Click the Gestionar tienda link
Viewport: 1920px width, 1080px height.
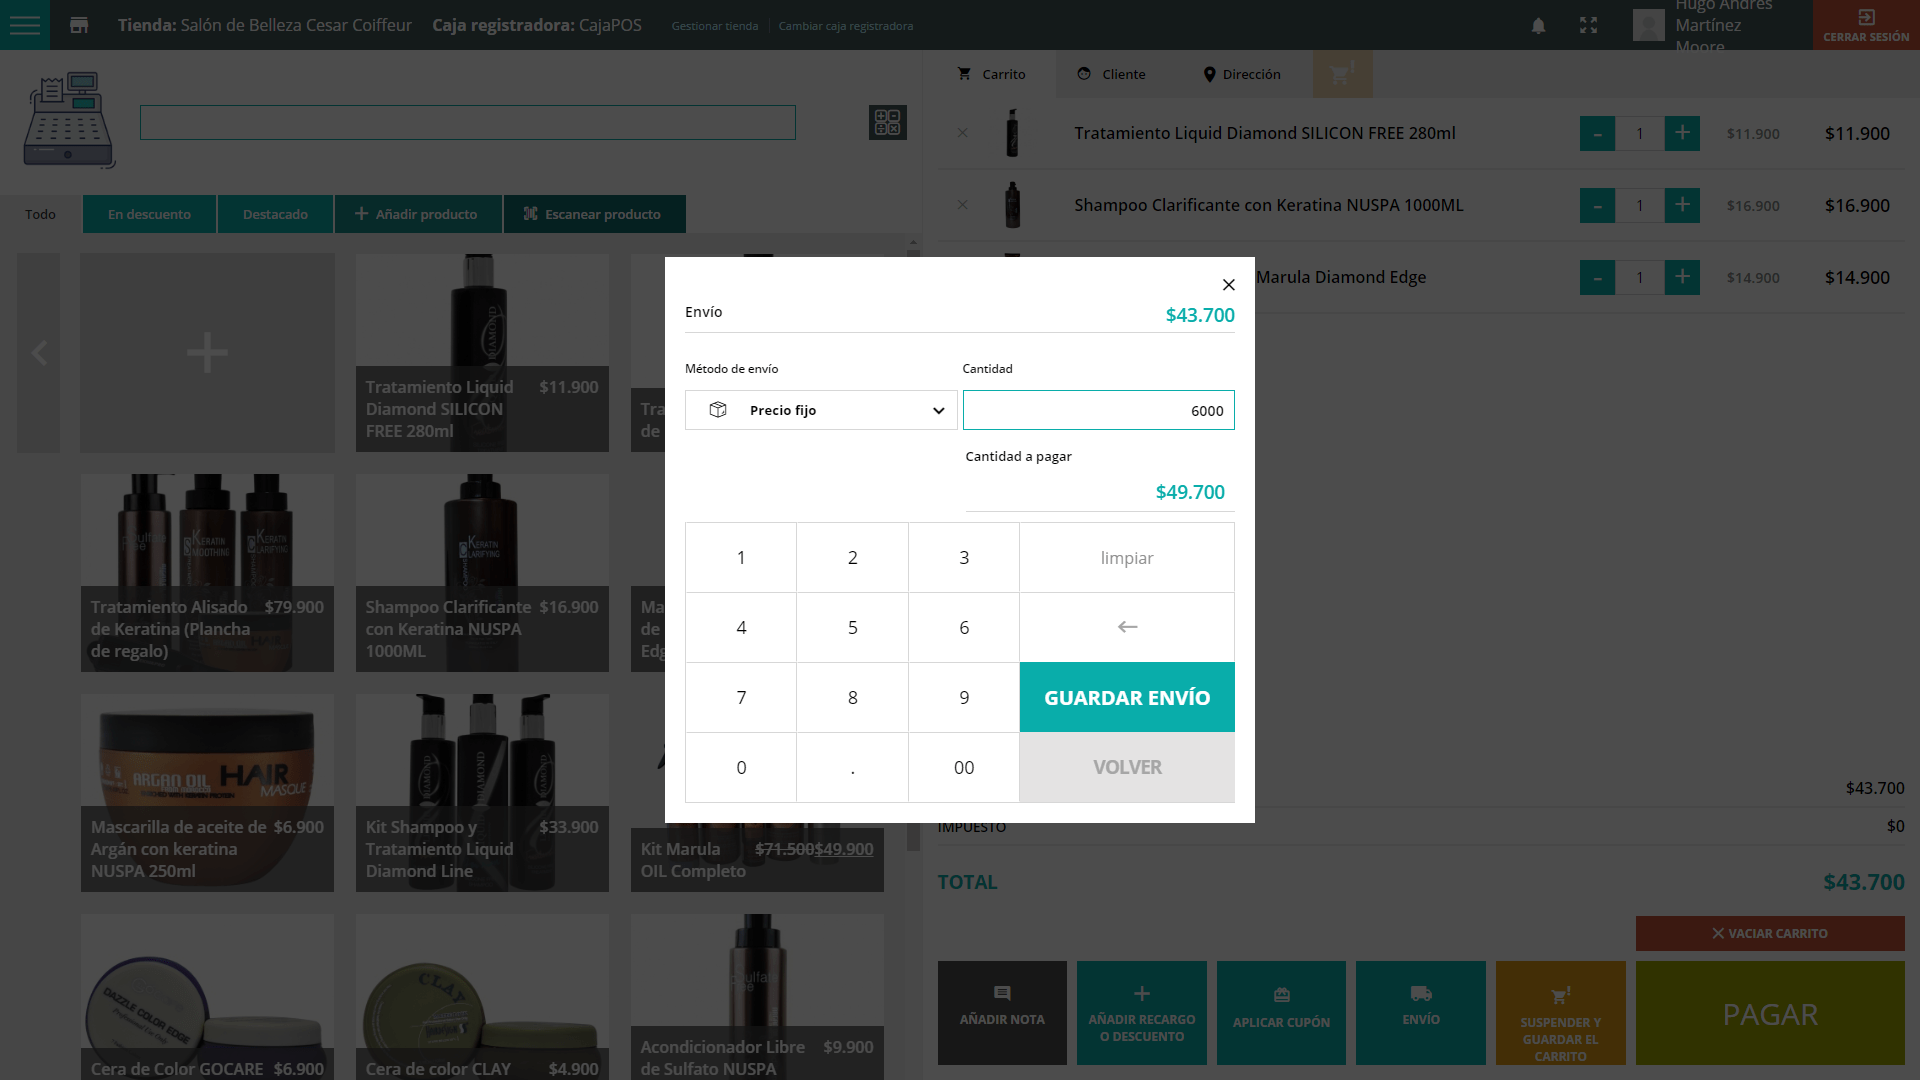pos(715,26)
